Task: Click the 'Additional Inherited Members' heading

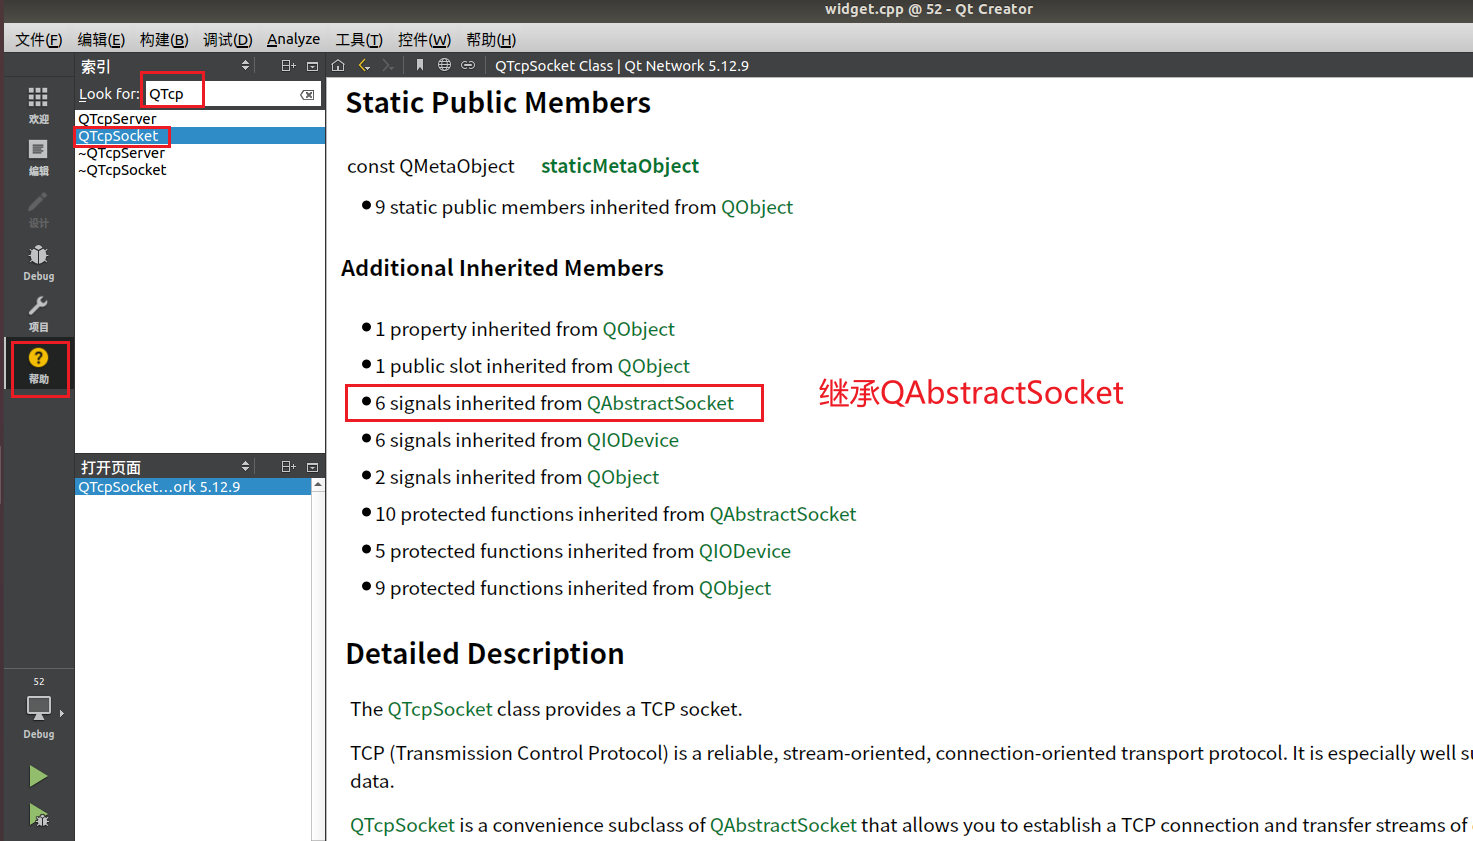Action: click(502, 268)
